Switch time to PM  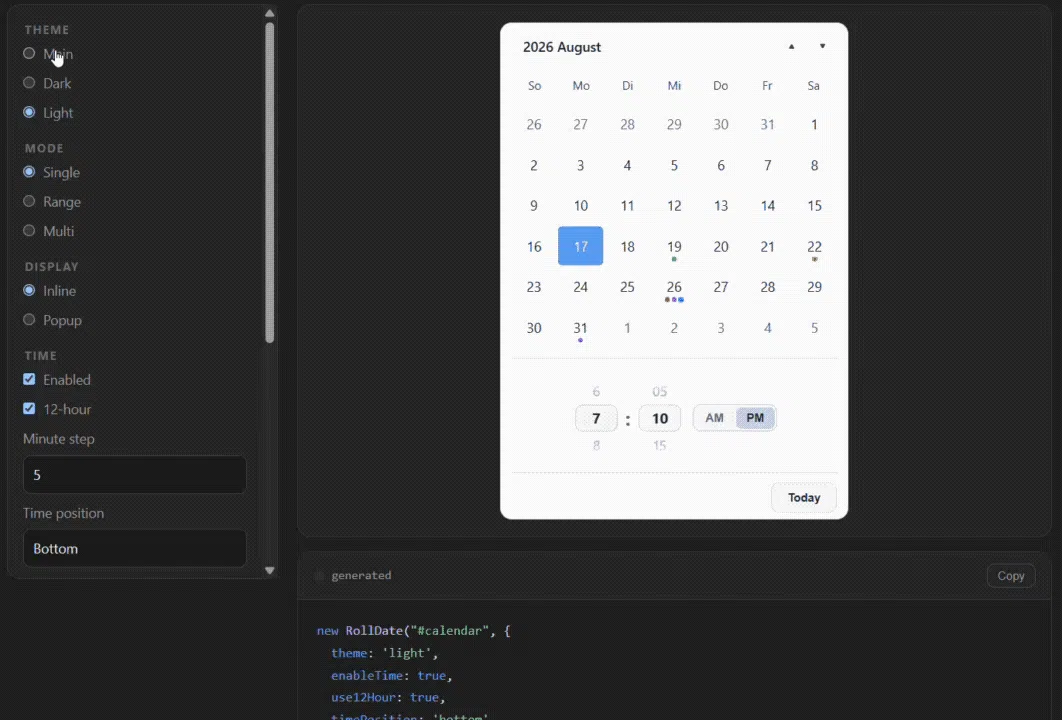point(755,418)
